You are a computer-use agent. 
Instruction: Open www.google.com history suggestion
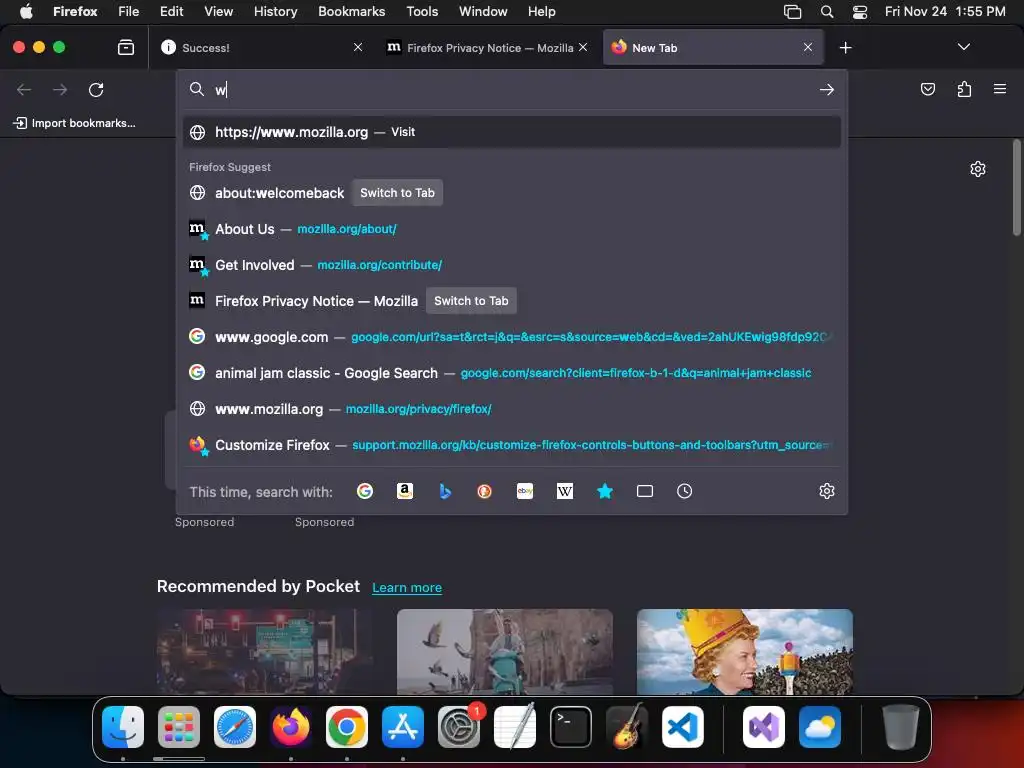[x=512, y=337]
